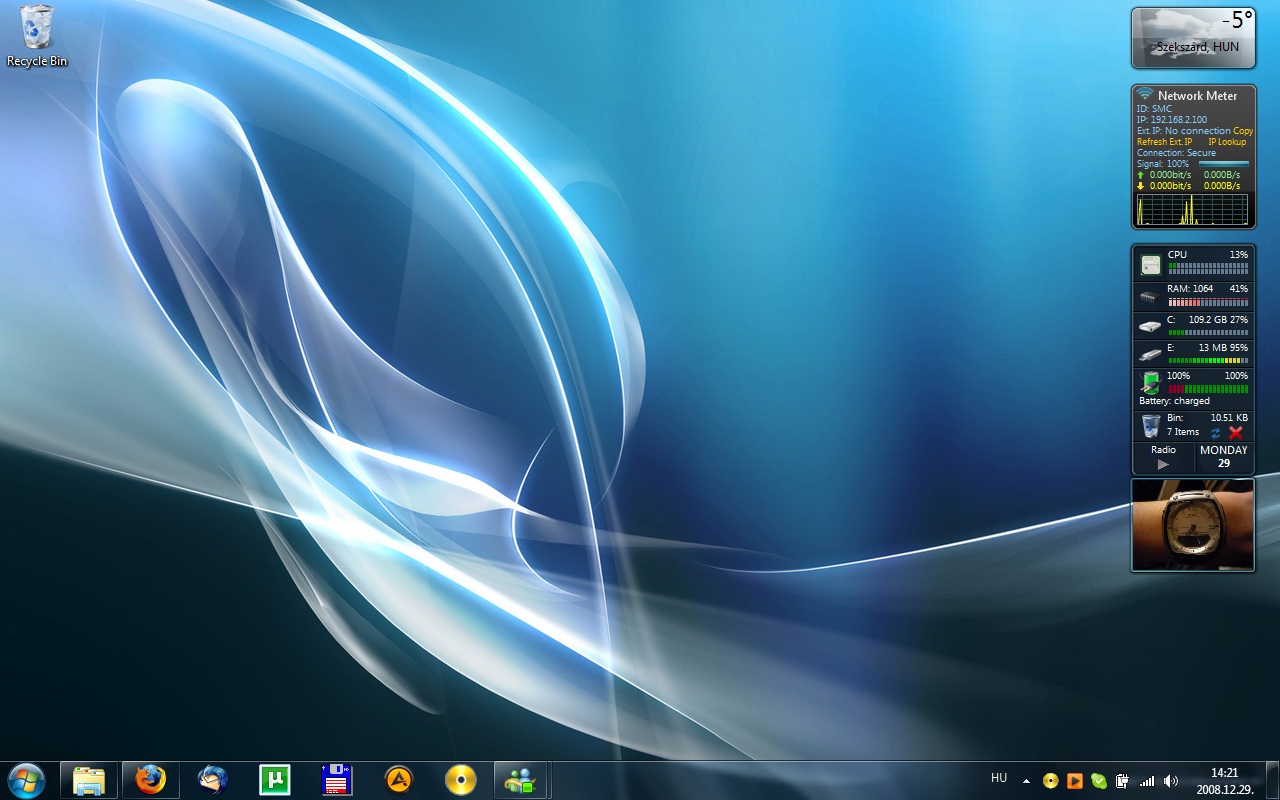Viewport: 1280px width, 800px height.
Task: Empty bin with the red X icon
Action: 1235,432
